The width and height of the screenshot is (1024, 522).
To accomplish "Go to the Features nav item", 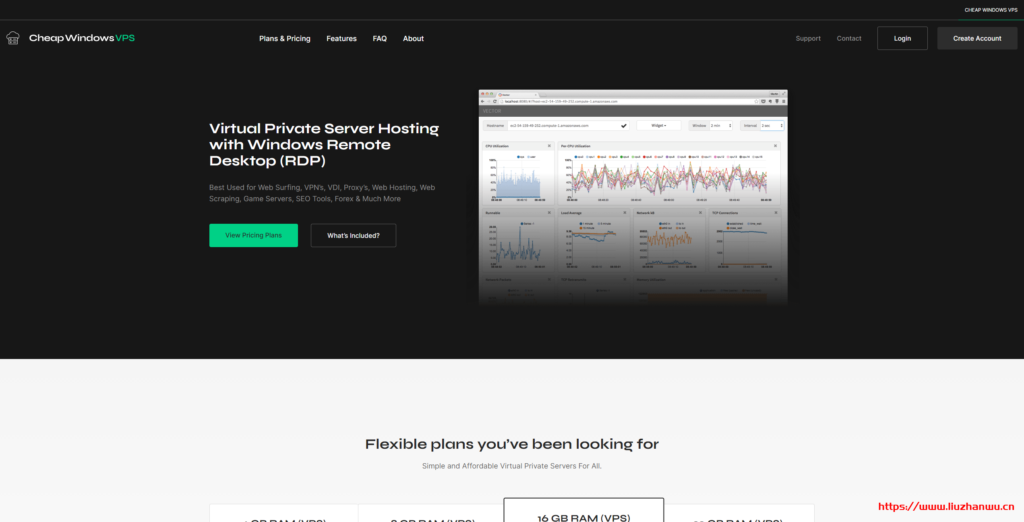I will 341,39.
